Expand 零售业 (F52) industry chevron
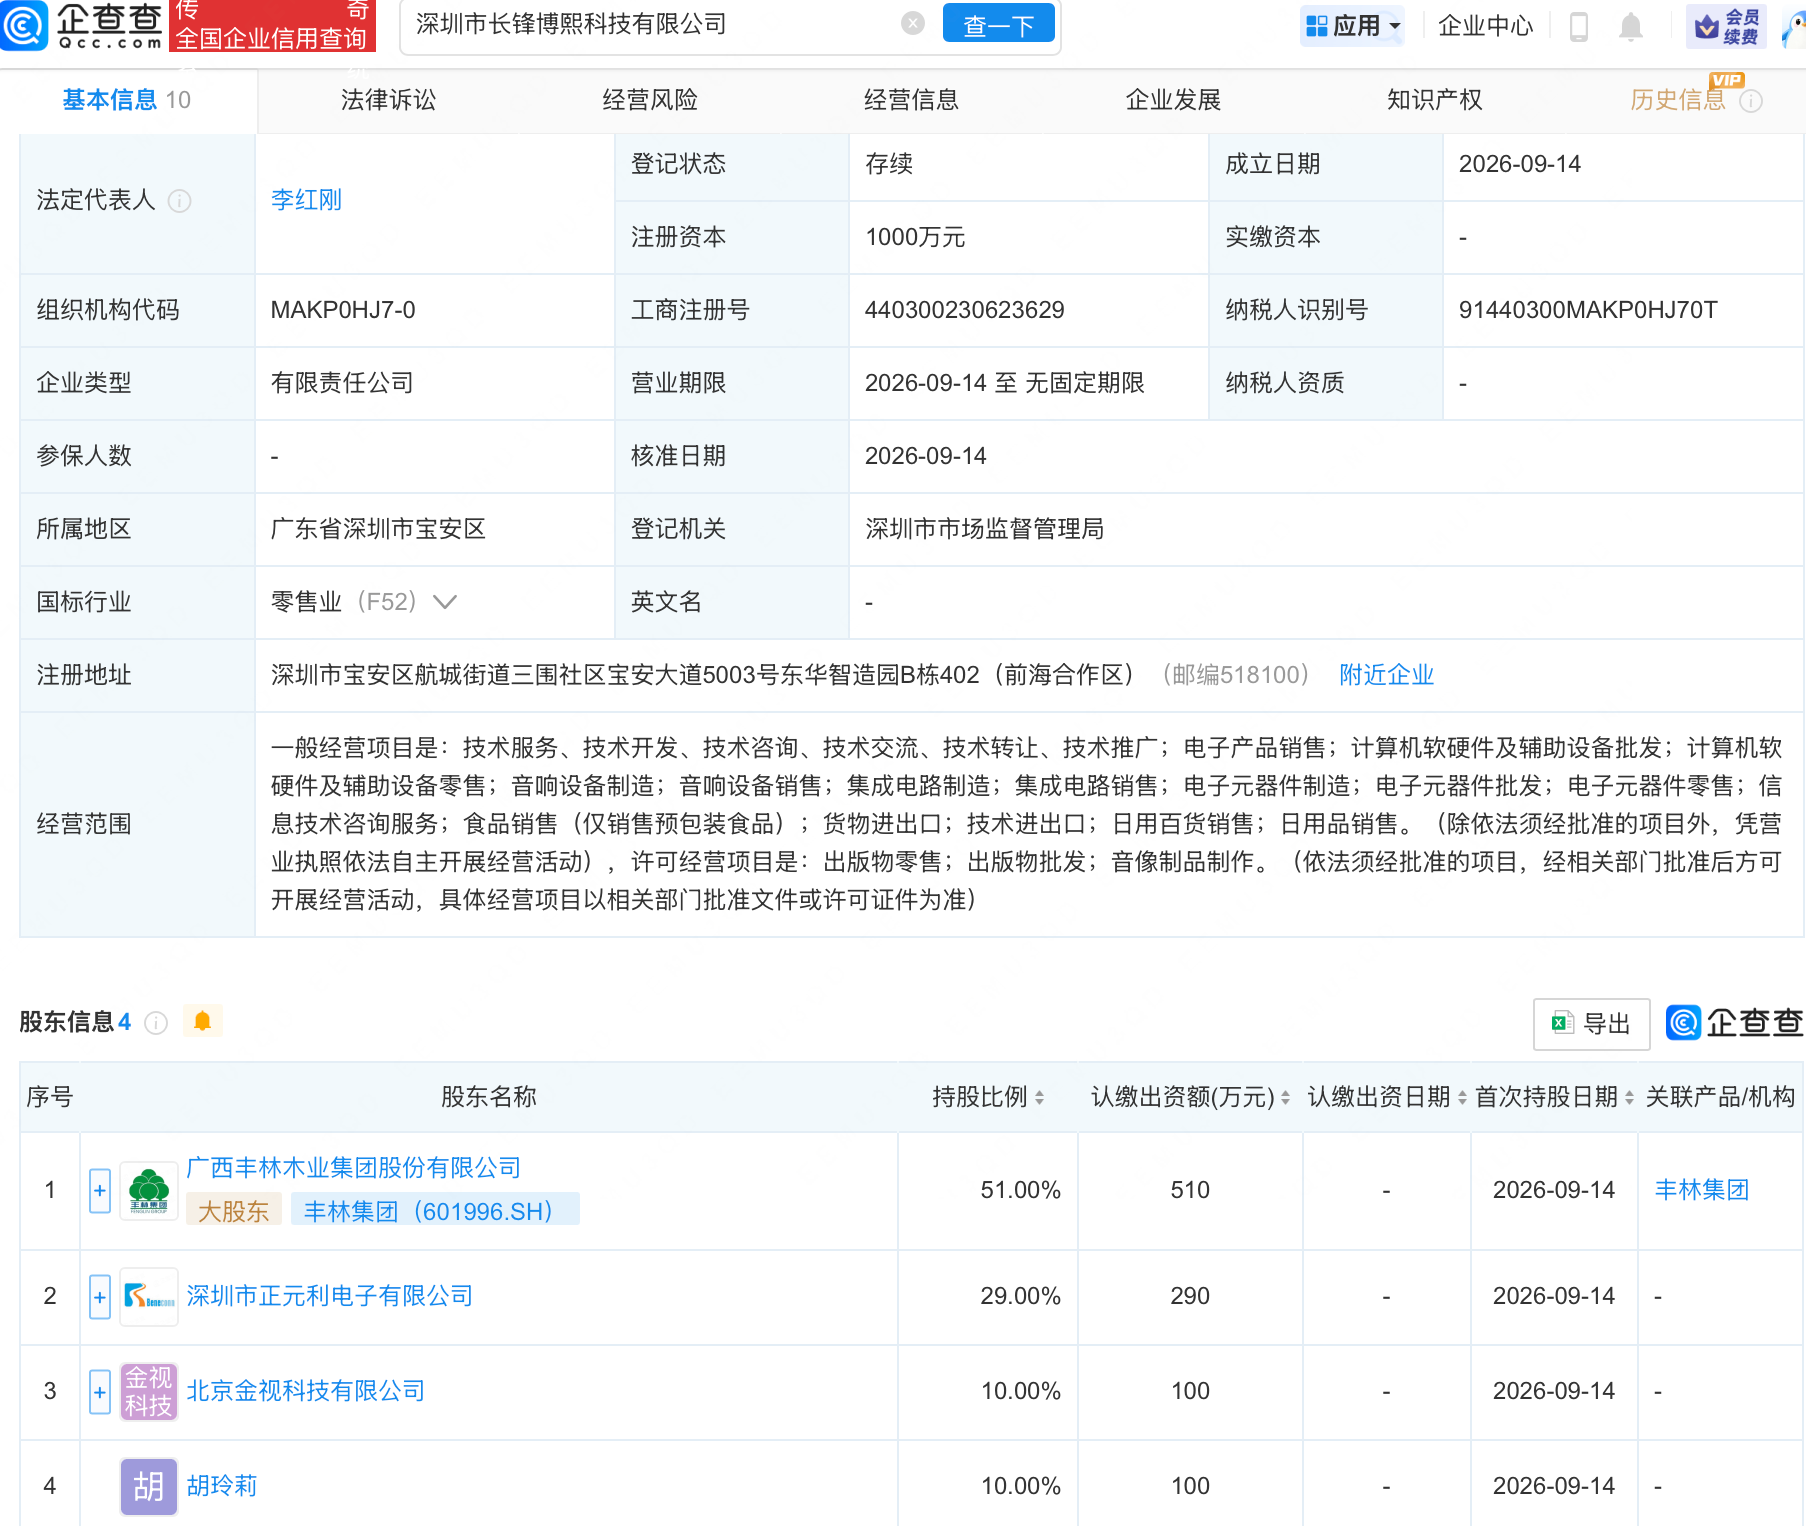 445,602
